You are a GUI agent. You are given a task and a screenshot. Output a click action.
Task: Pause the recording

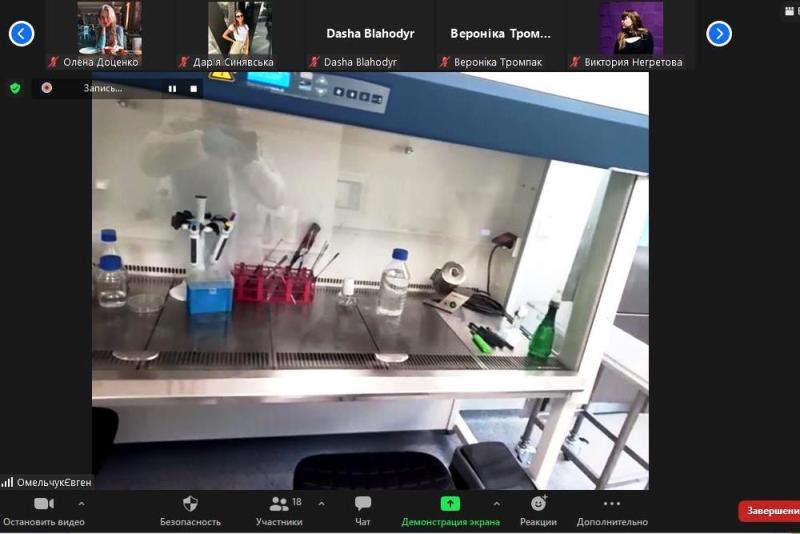coord(172,89)
